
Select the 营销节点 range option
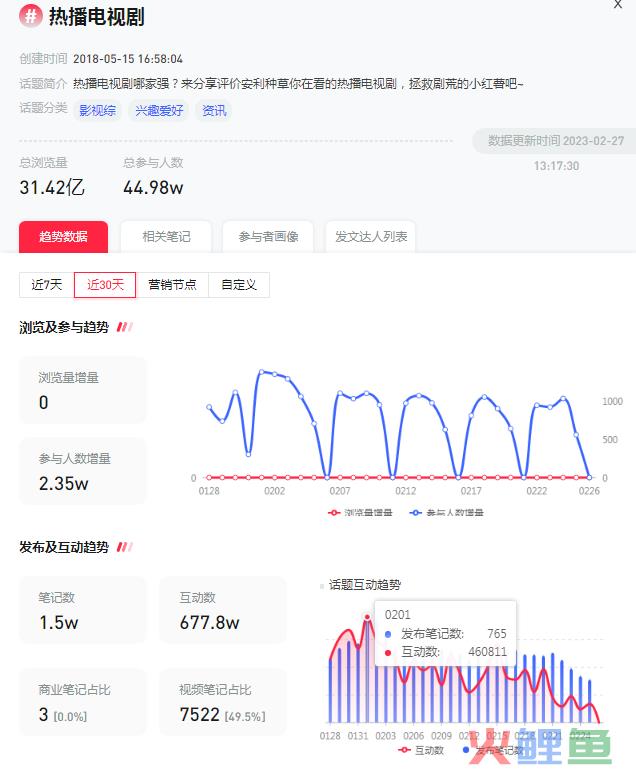point(172,285)
